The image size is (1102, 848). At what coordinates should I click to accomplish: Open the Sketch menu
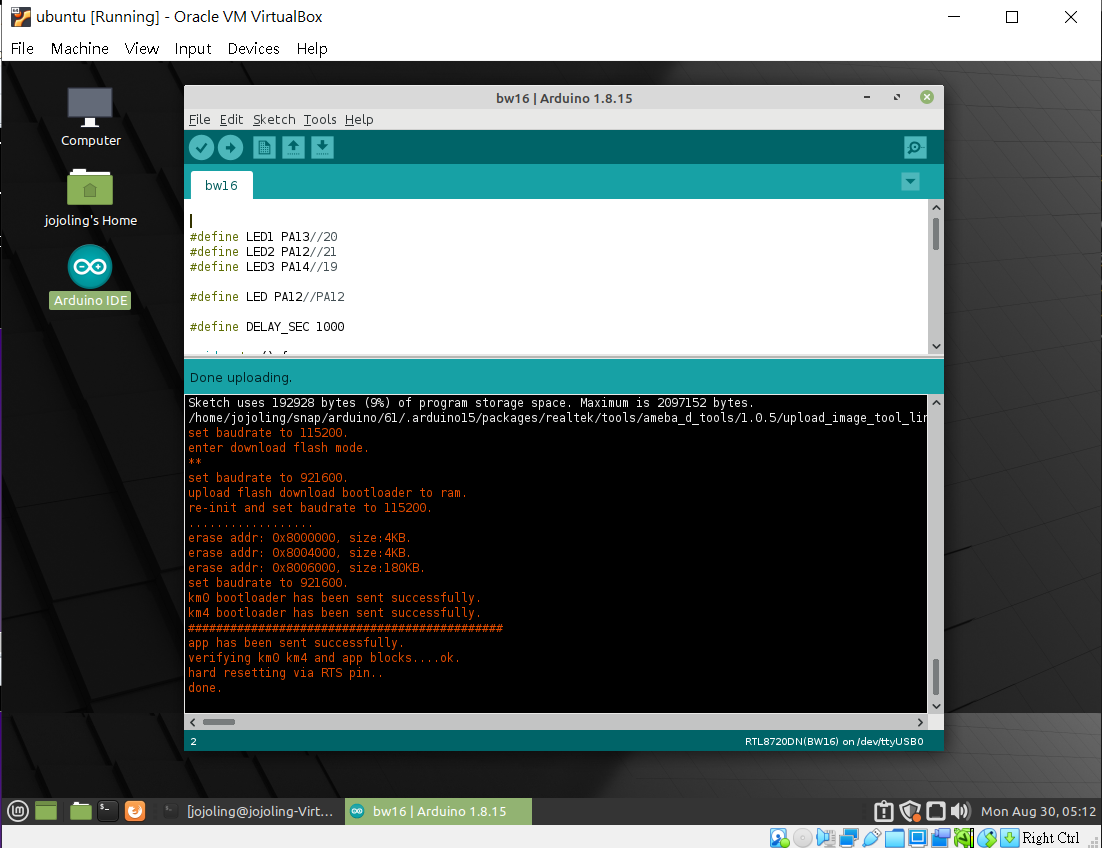pos(274,119)
